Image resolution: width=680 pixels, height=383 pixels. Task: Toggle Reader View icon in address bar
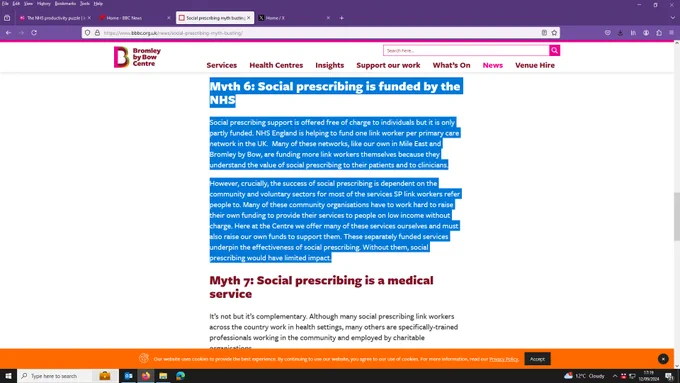544,33
